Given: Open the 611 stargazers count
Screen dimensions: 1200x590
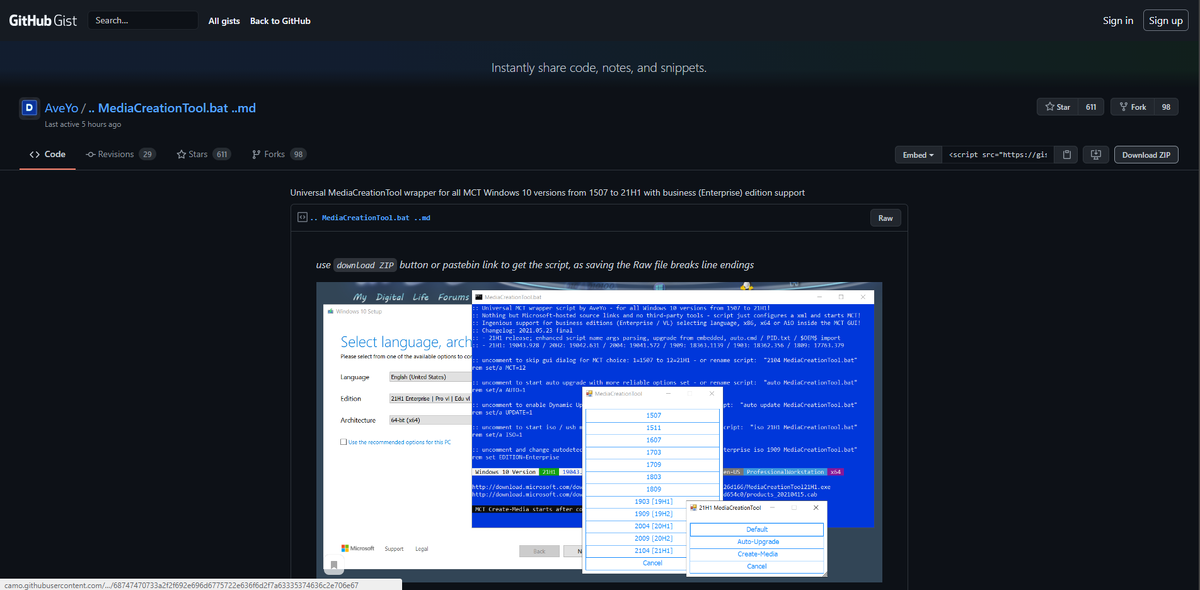Looking at the screenshot, I should click(1091, 107).
